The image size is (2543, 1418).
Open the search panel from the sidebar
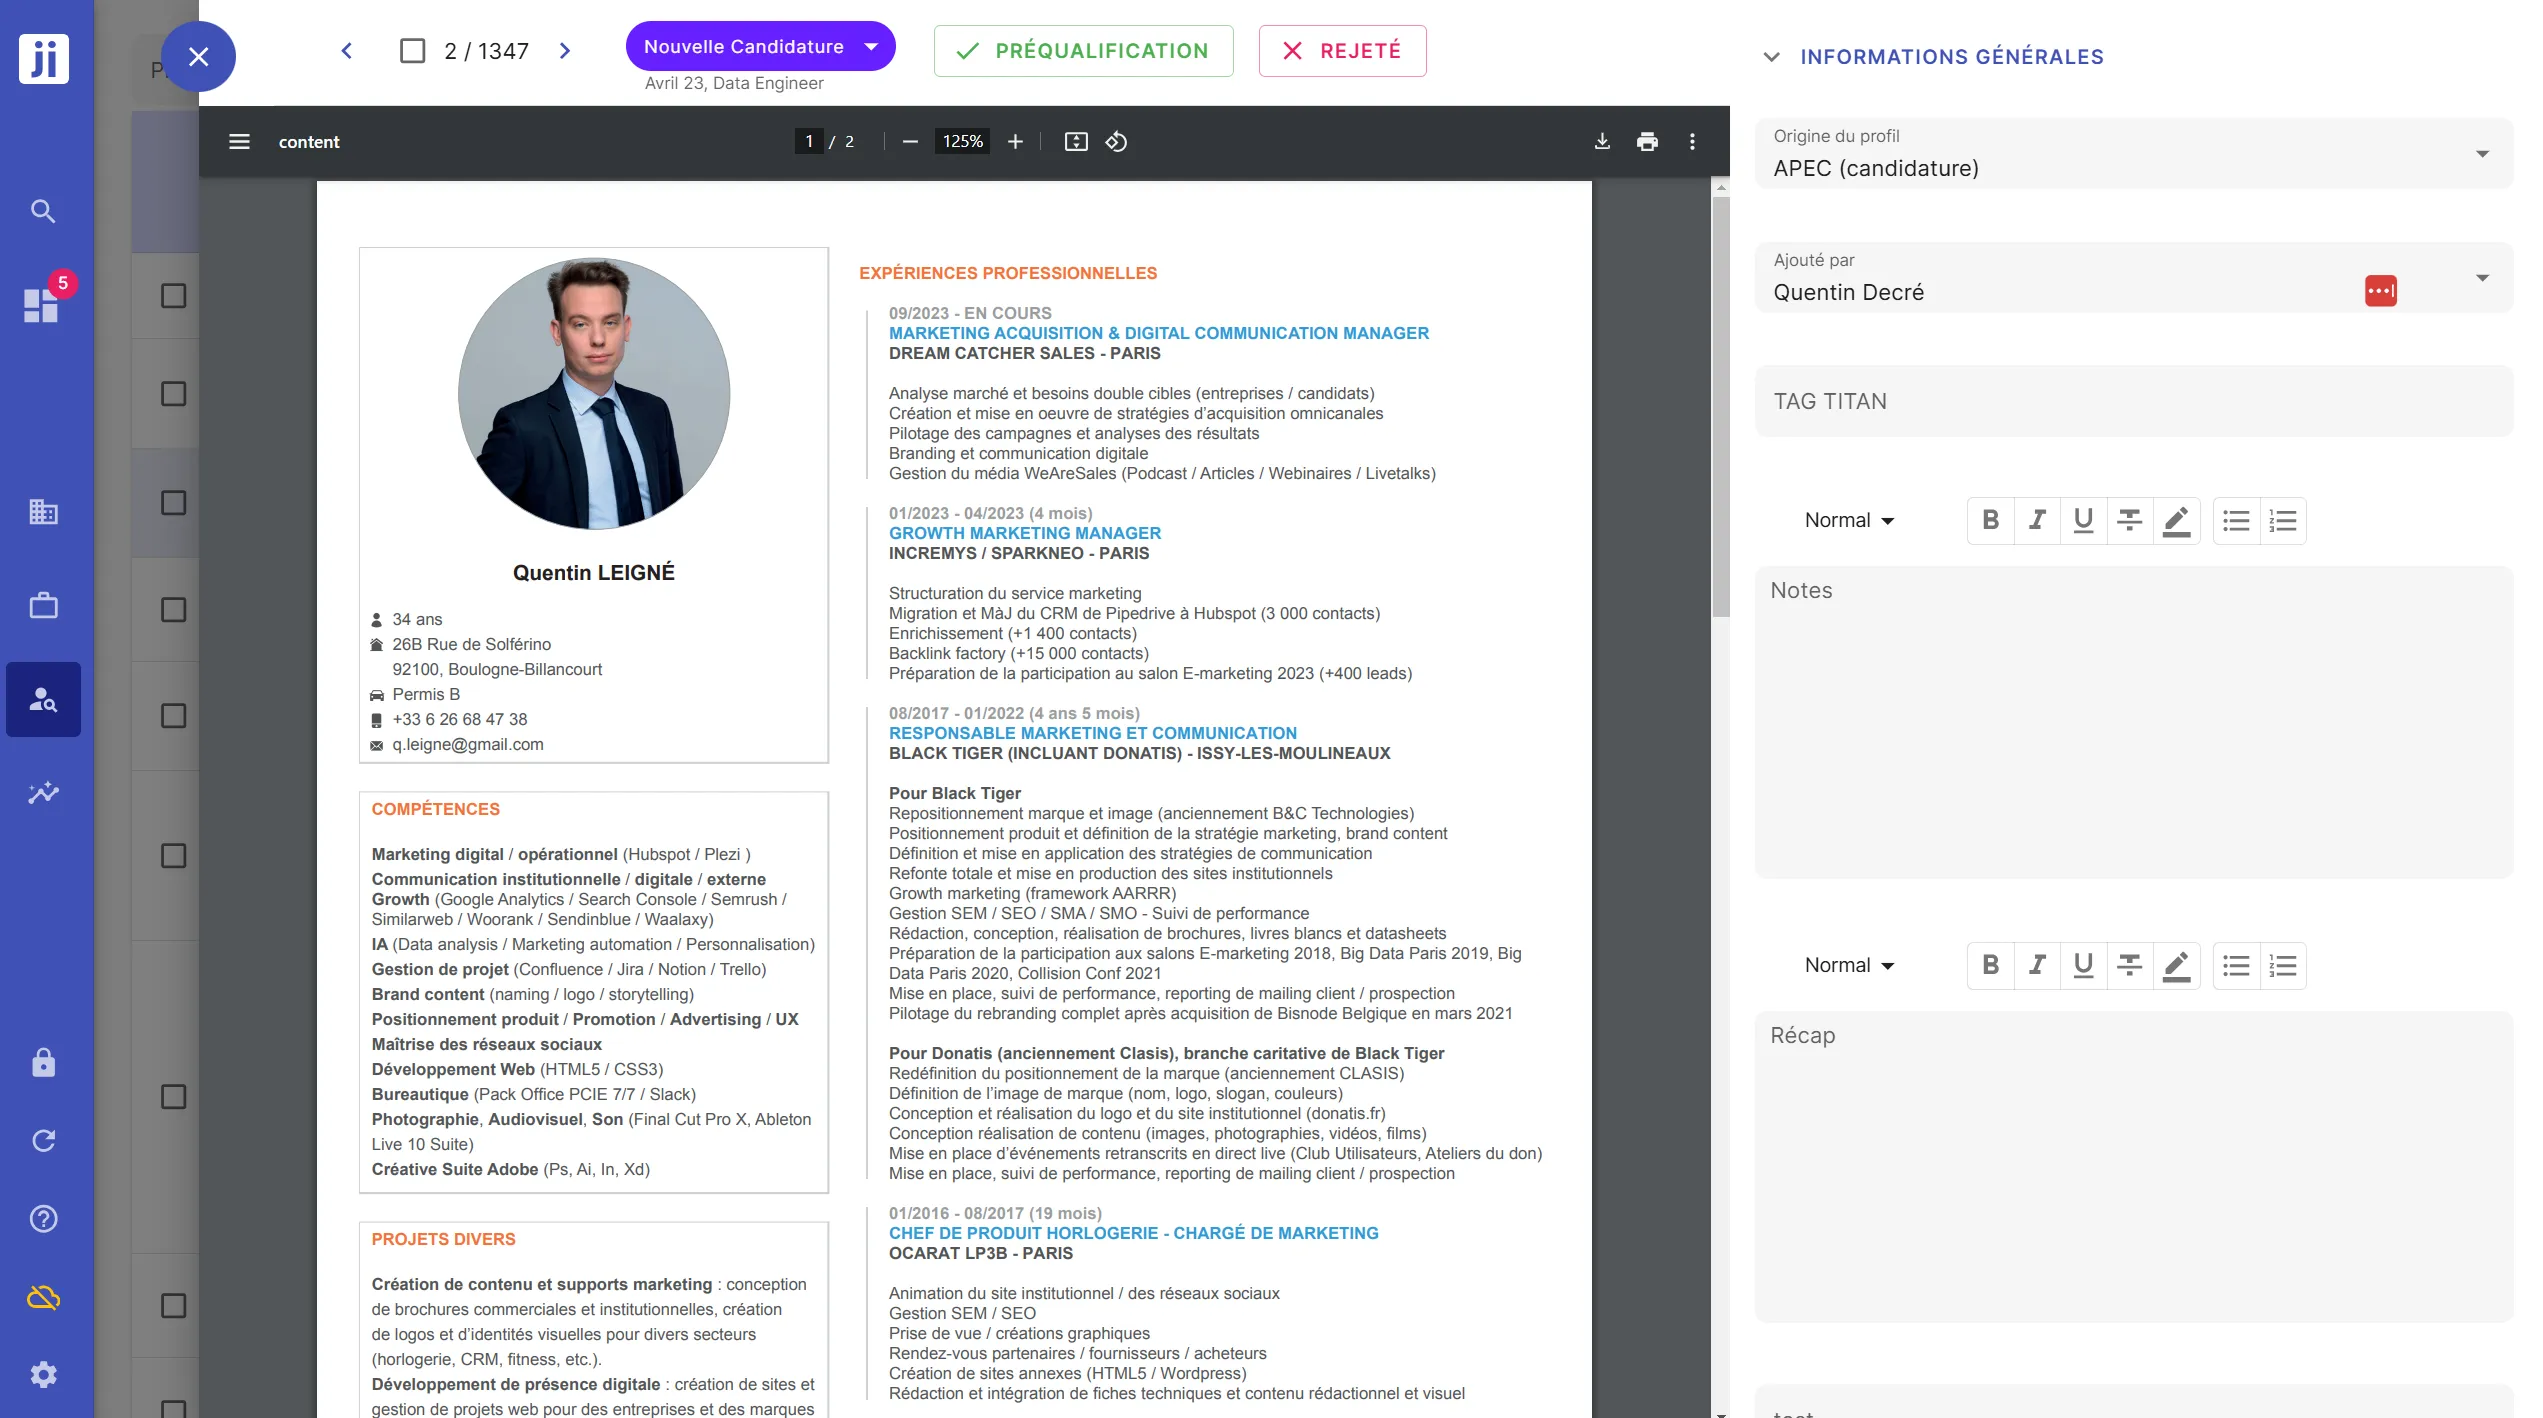[x=43, y=211]
